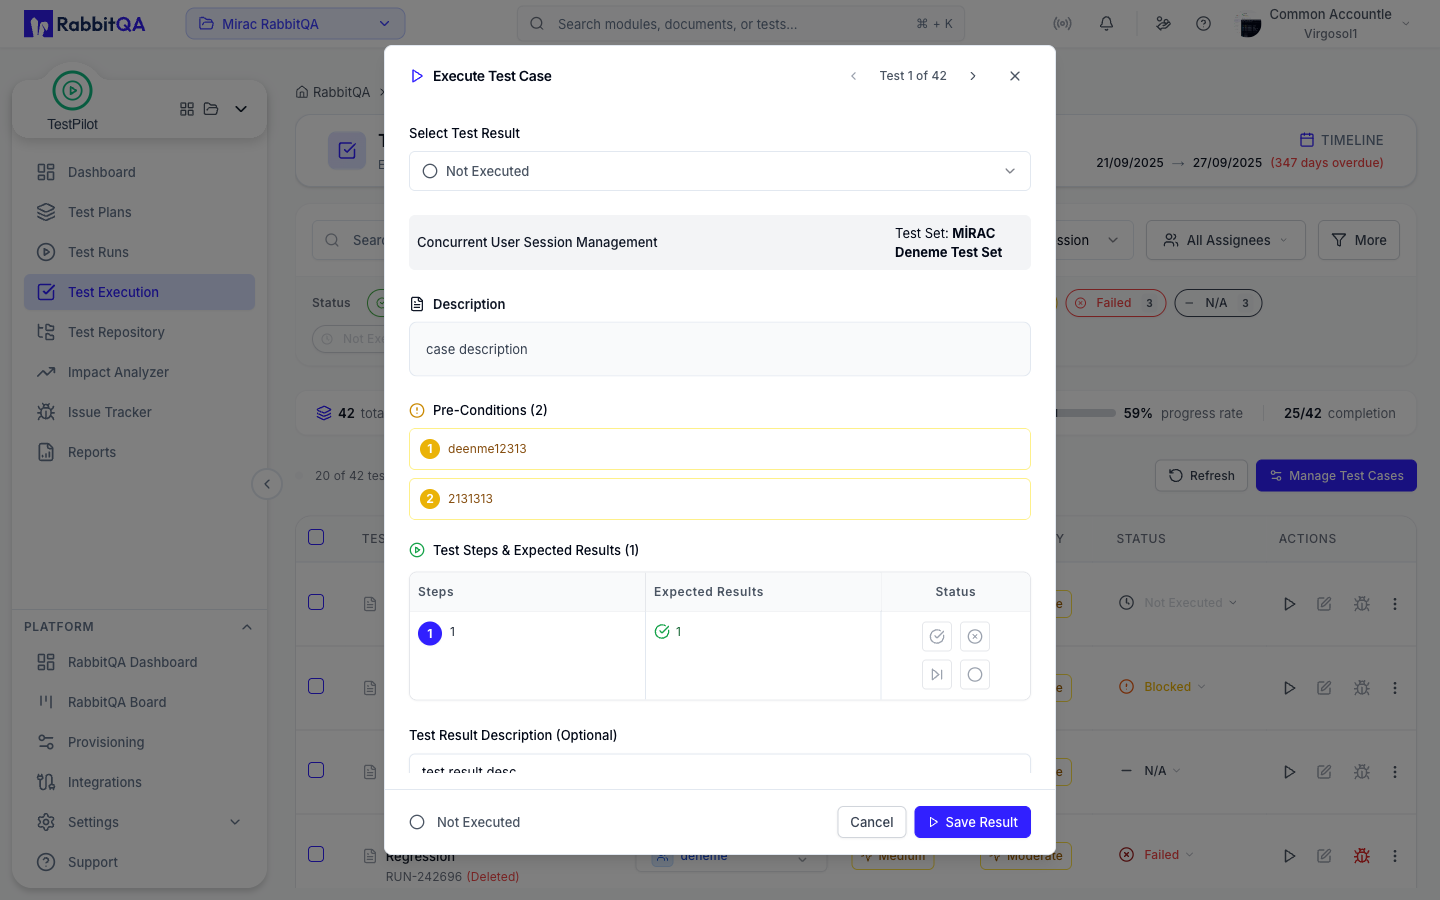The height and width of the screenshot is (900, 1440).
Task: Mark step 1 as skipped
Action: click(x=937, y=675)
